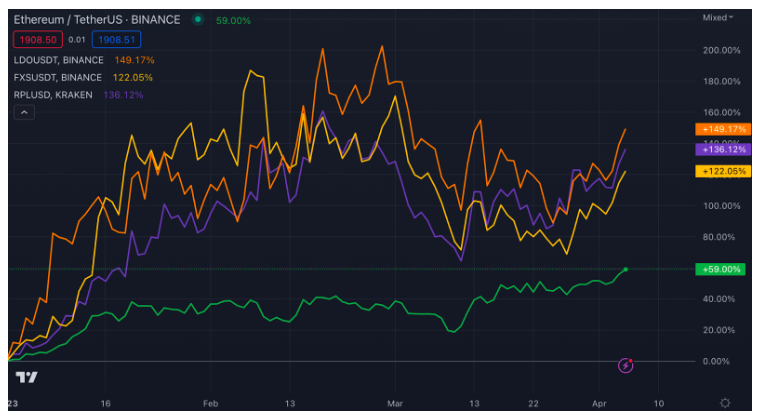Click the Mar date label on time axis
The image size is (757, 415).
point(395,403)
